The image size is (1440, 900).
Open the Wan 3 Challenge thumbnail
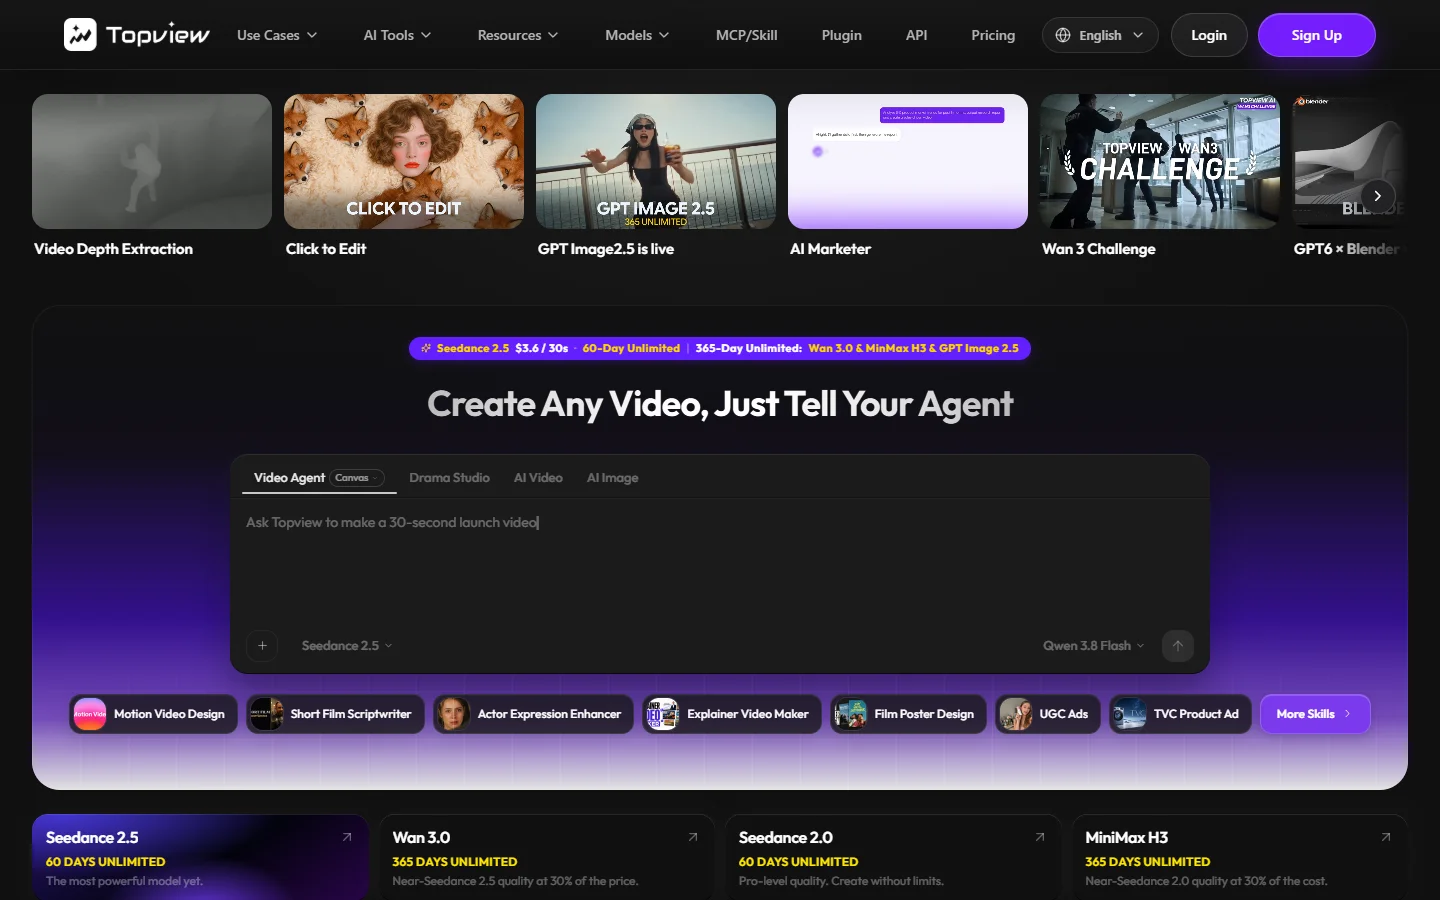click(1160, 162)
